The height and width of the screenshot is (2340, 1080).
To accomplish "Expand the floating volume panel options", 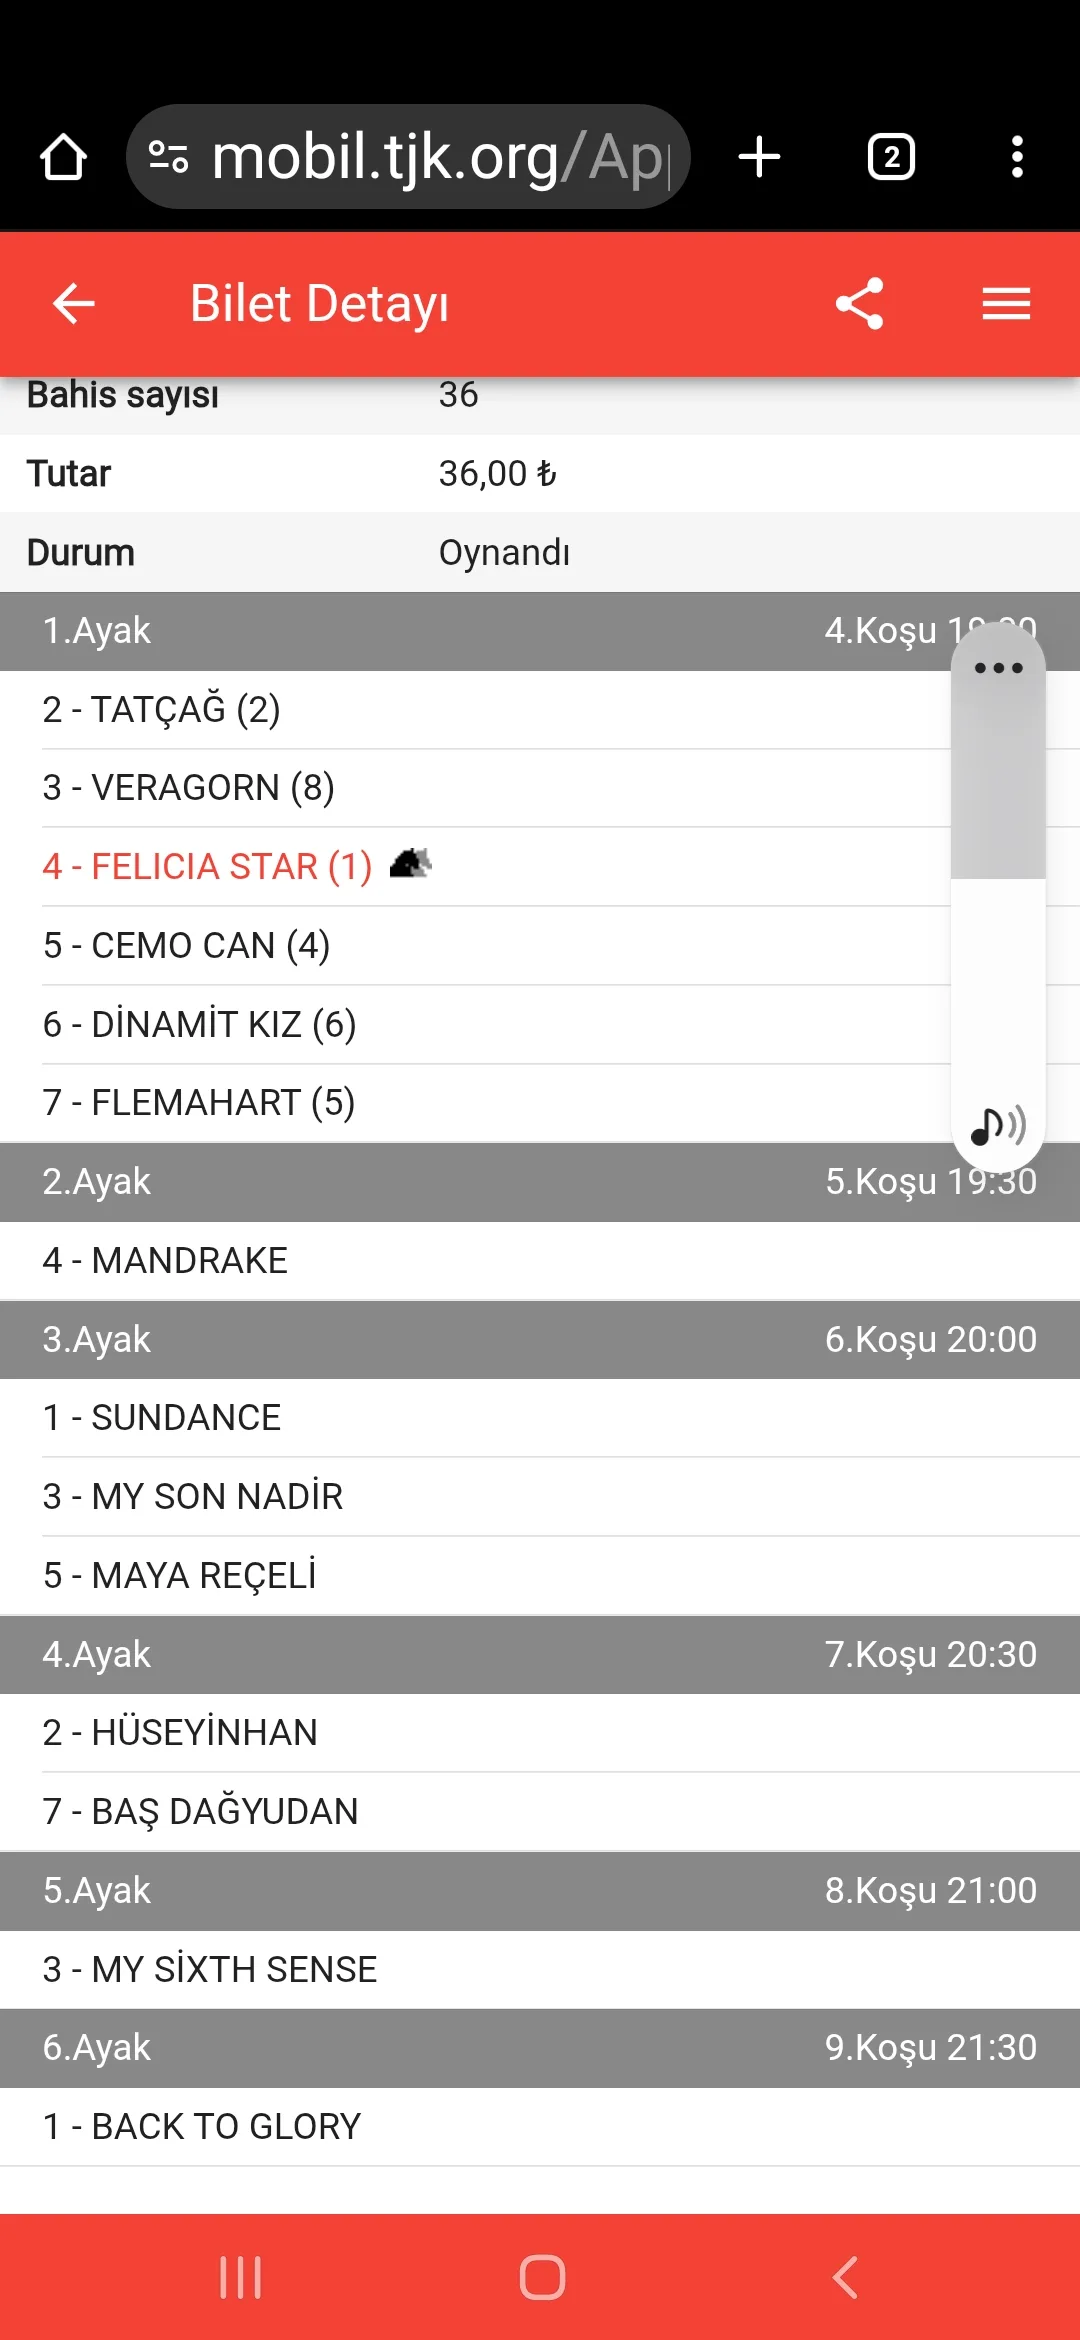I will click(x=998, y=668).
